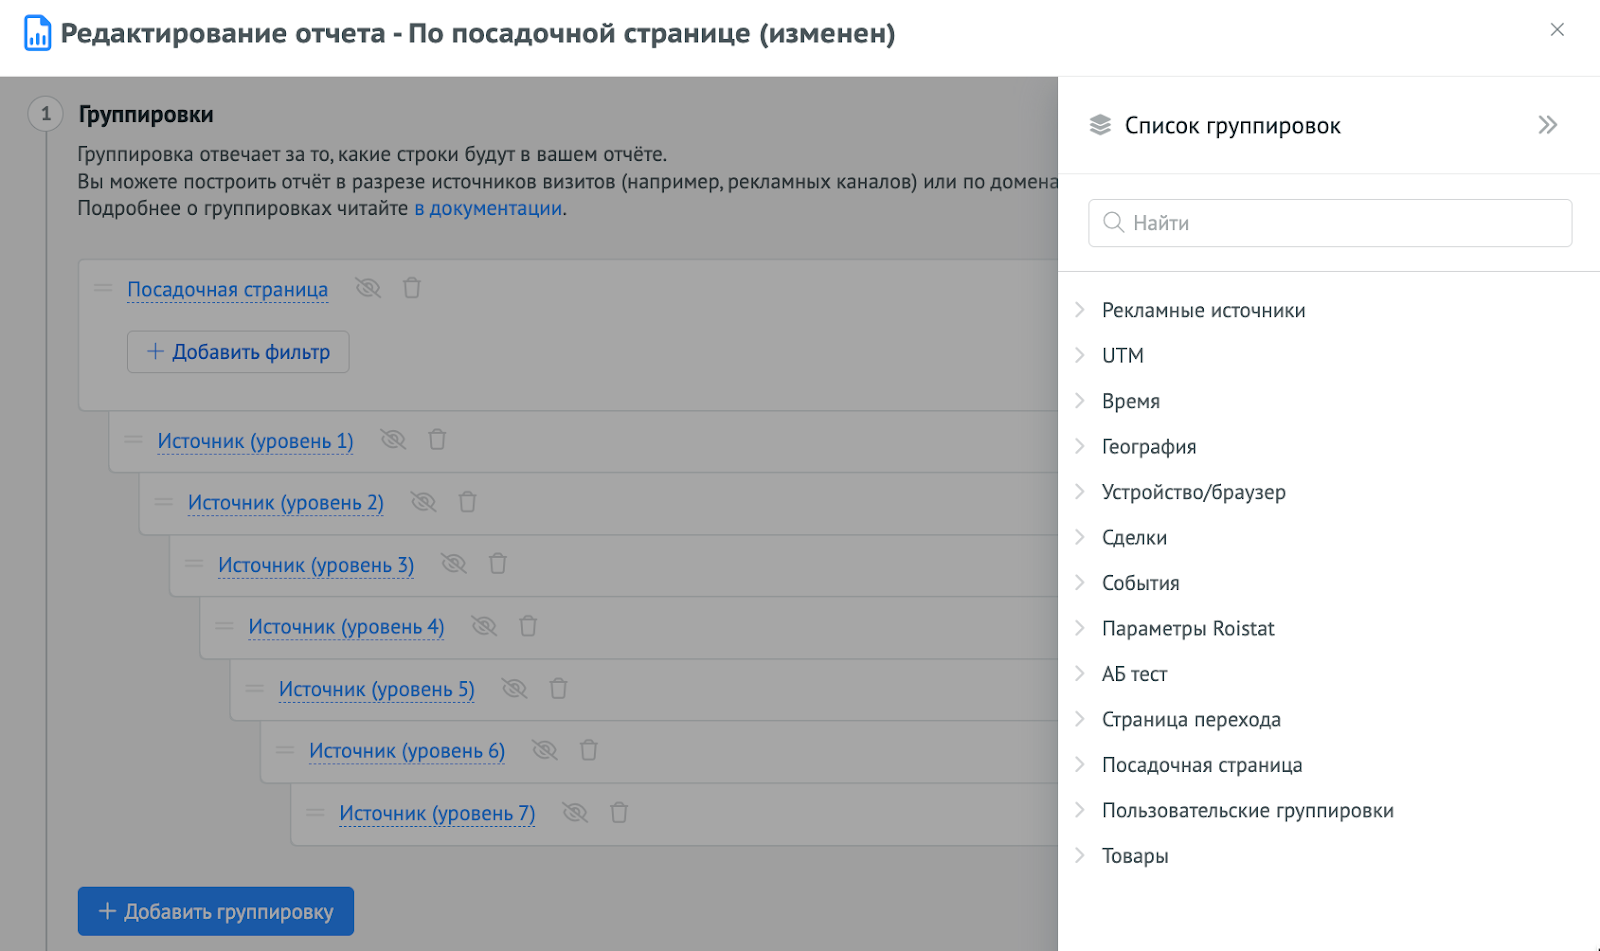Click the Добавить группировку button
The width and height of the screenshot is (1600, 951).
point(215,910)
